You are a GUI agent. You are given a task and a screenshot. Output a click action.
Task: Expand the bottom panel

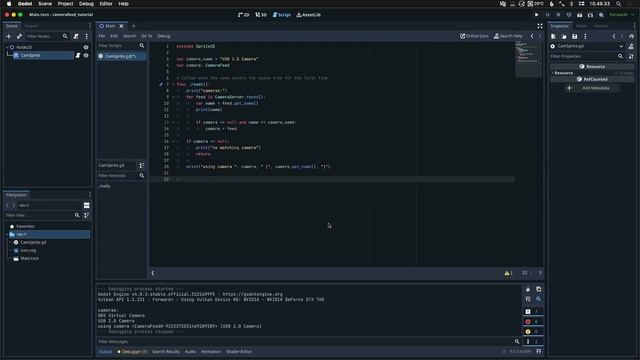(539, 351)
